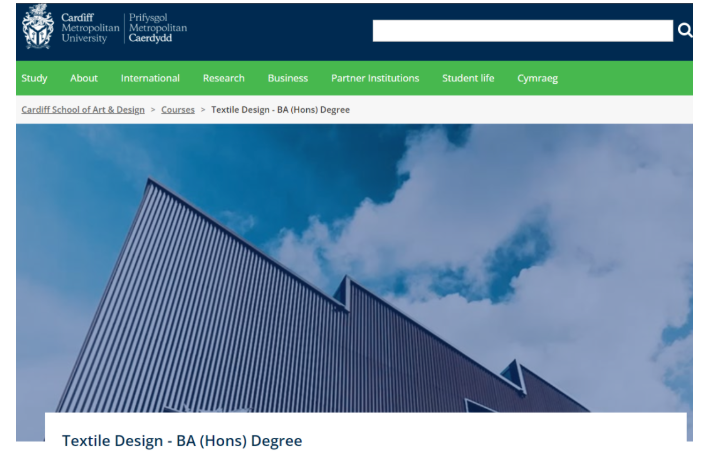Click the English 'Cardiff Metropolitan University' logo text
This screenshot has width=702, height=462.
[89, 28]
